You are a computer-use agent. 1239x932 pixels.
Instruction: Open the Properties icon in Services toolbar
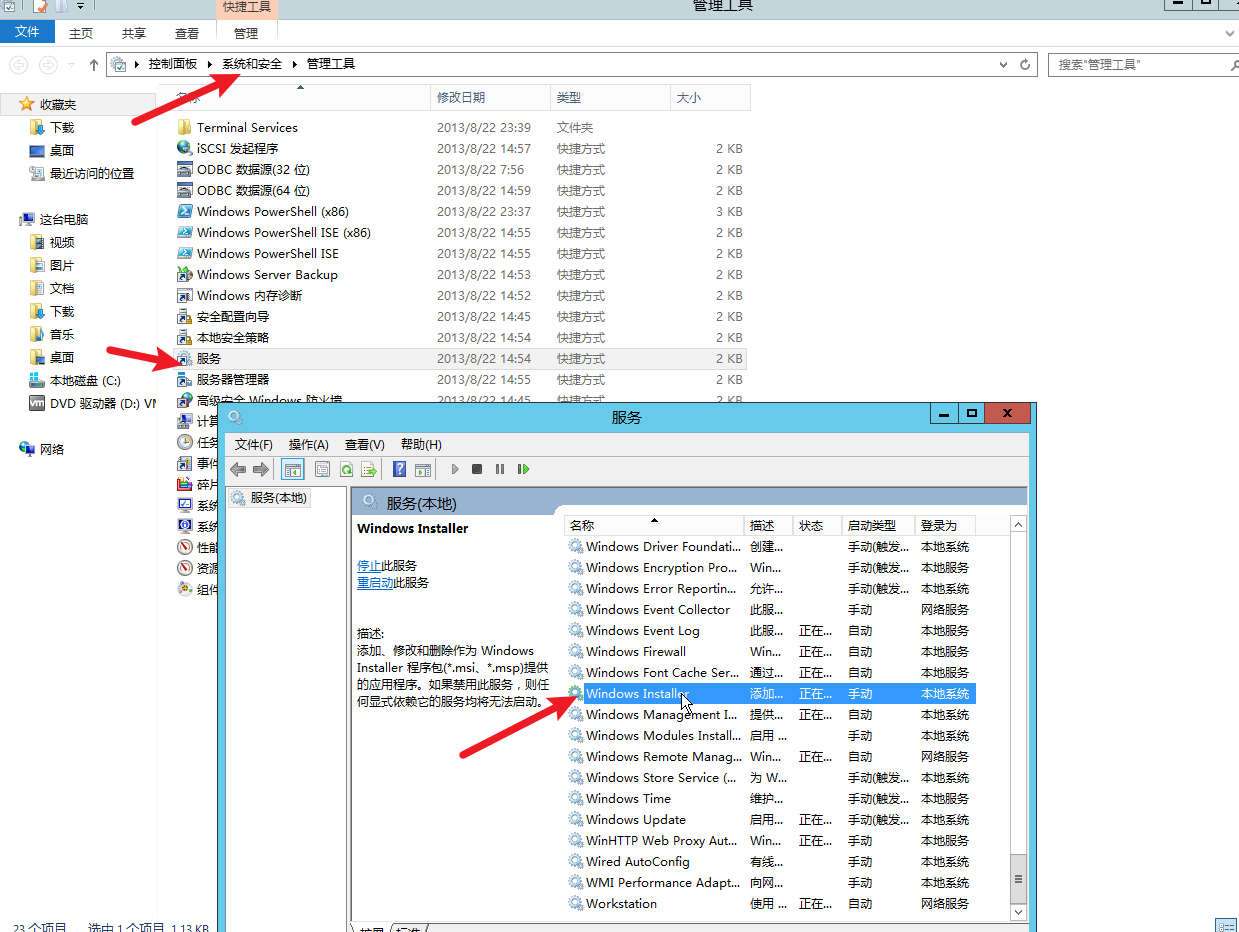tap(322, 469)
